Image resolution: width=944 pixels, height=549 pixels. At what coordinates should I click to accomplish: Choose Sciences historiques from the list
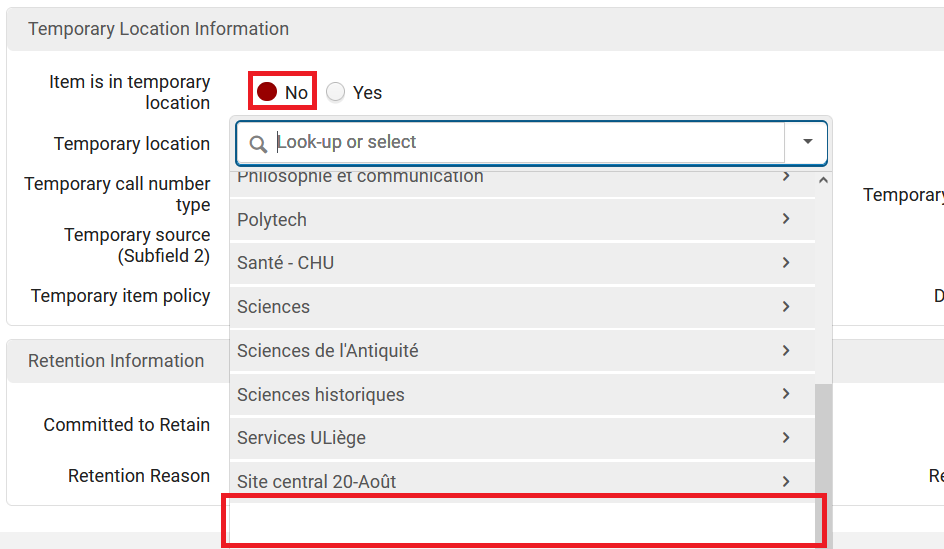coord(523,394)
